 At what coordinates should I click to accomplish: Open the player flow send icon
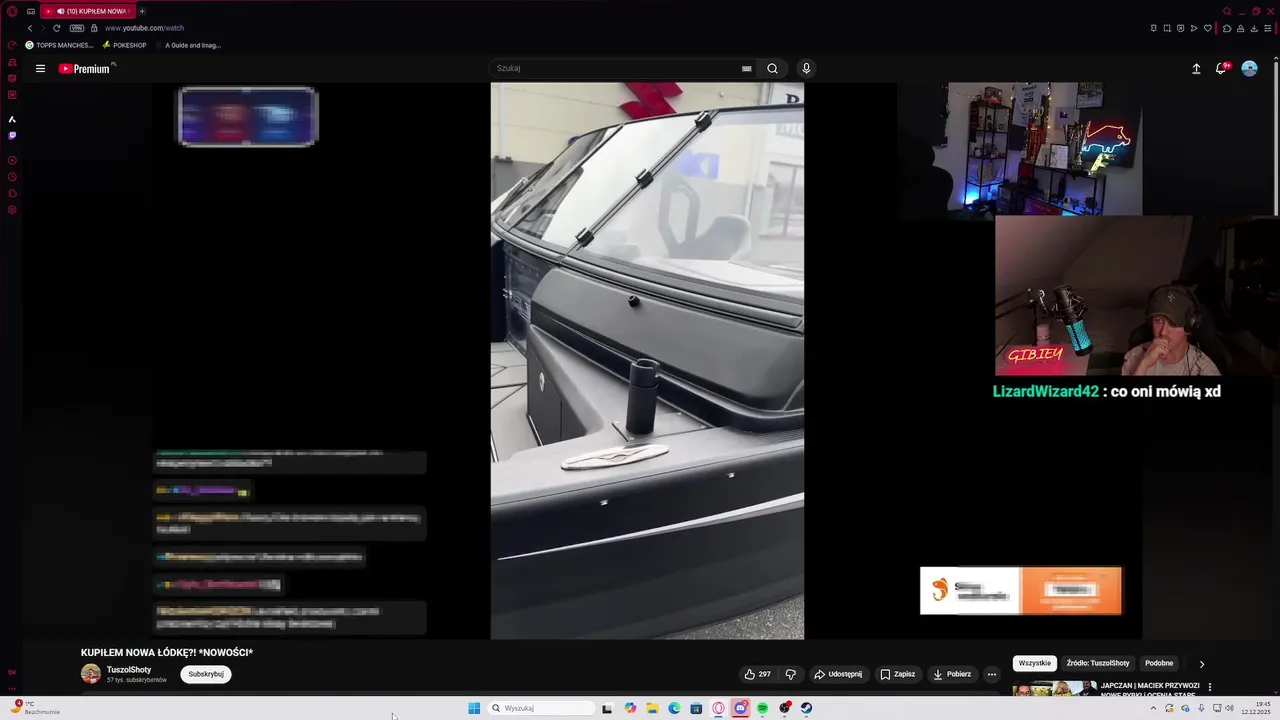click(x=1194, y=28)
